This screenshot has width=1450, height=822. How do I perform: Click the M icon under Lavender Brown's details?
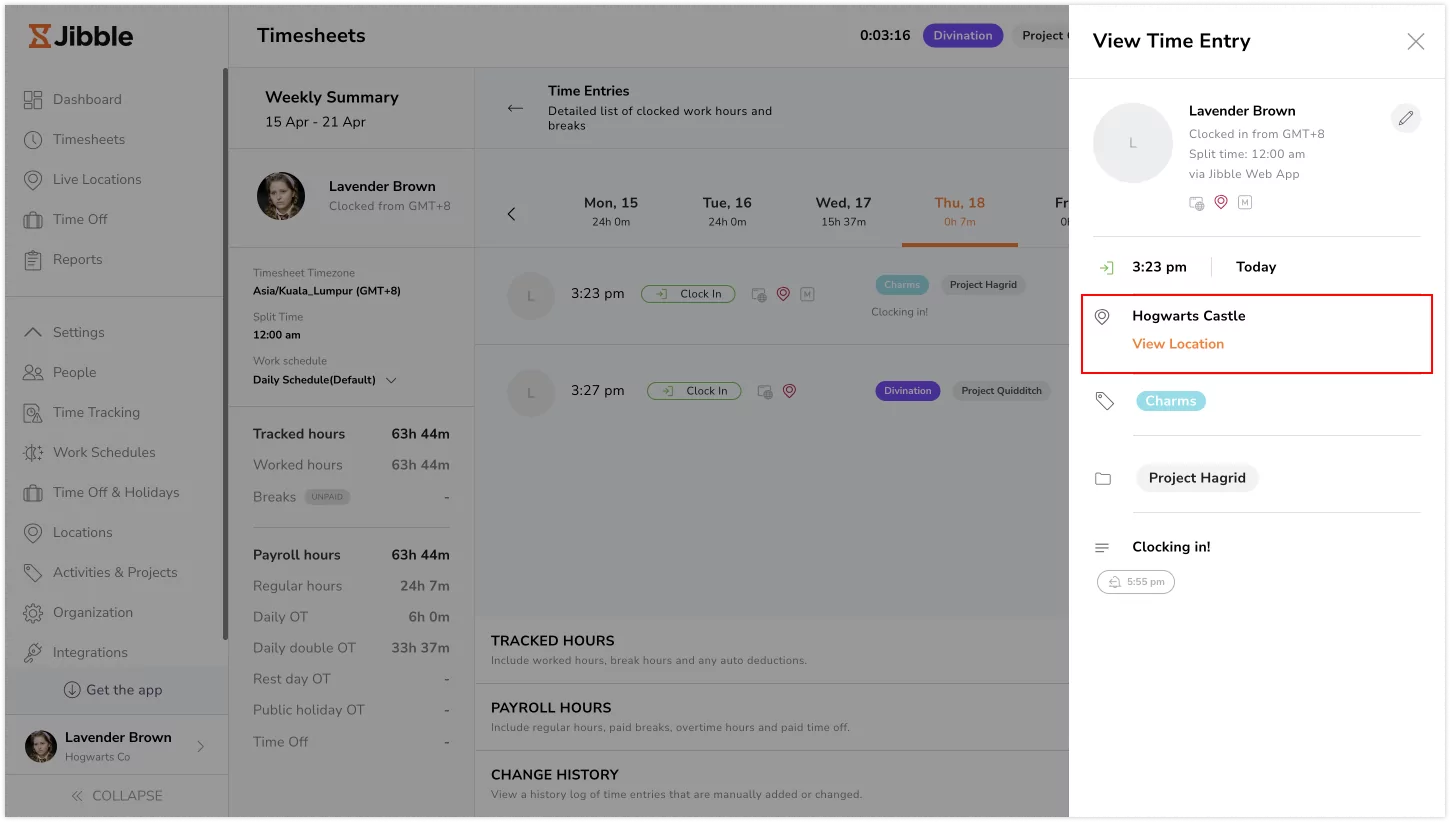1245,202
